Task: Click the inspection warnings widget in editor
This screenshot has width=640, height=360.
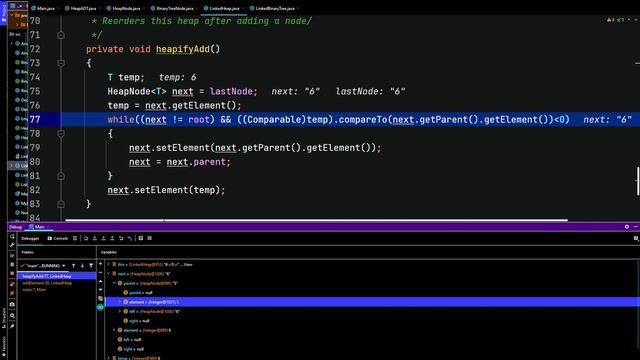Action: click(616, 20)
